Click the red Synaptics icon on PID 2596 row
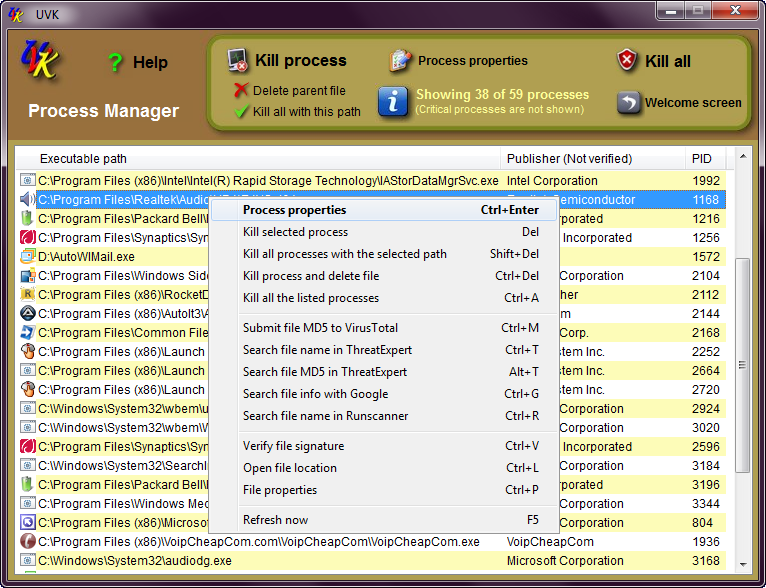 click(x=27, y=446)
